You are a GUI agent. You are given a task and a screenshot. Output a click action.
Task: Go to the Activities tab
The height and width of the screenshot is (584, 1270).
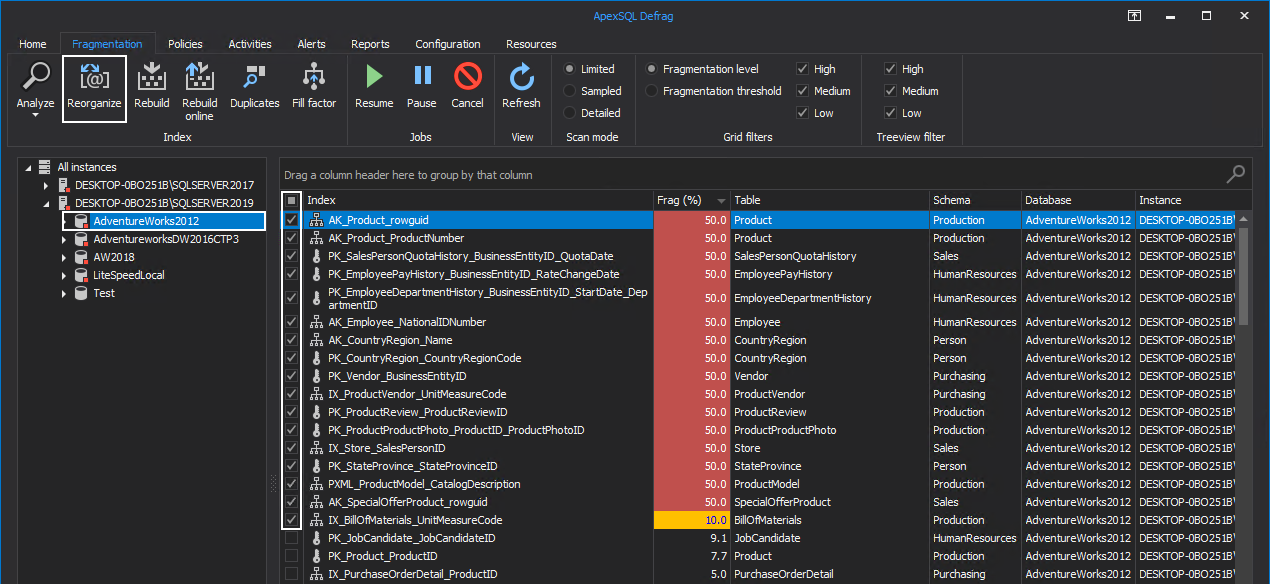(250, 44)
